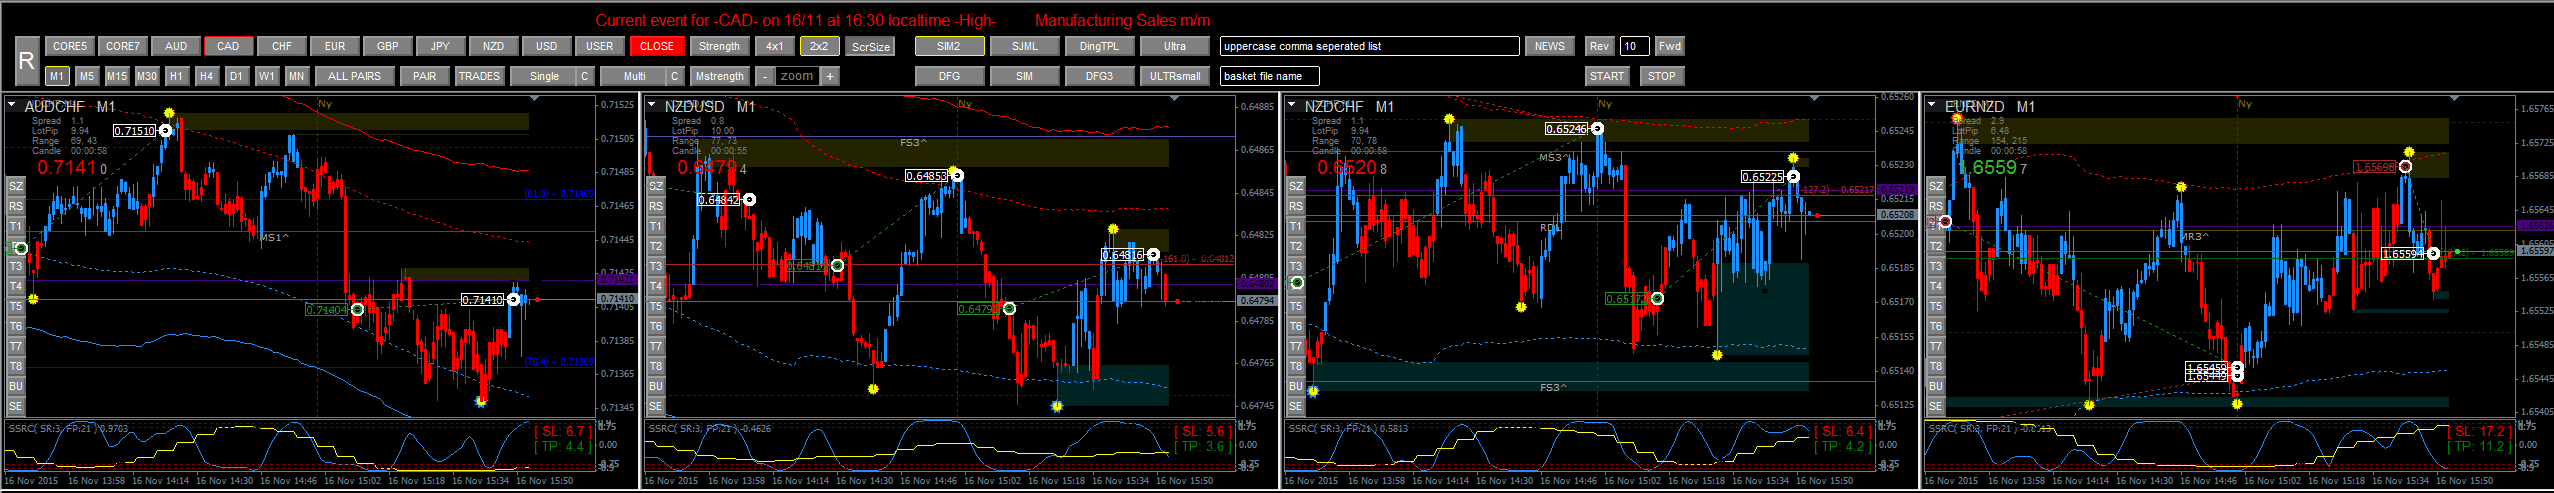The image size is (2554, 493).
Task: Click the C button beside Multi
Action: tap(675, 76)
